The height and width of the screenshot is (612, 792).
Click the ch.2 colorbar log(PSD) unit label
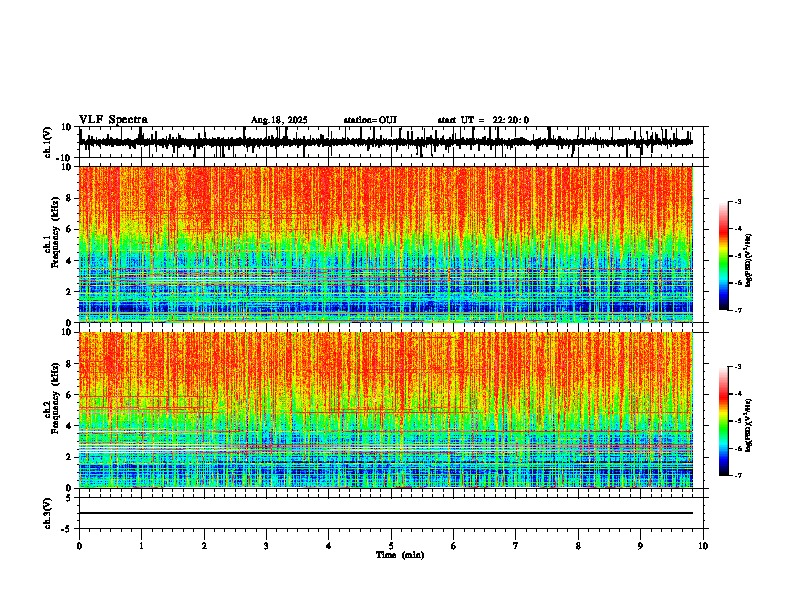tap(749, 425)
